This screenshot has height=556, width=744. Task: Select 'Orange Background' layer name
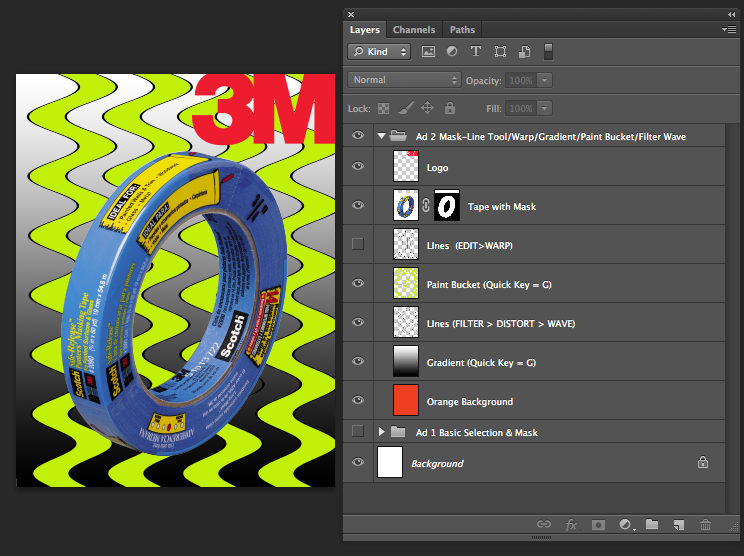point(470,402)
